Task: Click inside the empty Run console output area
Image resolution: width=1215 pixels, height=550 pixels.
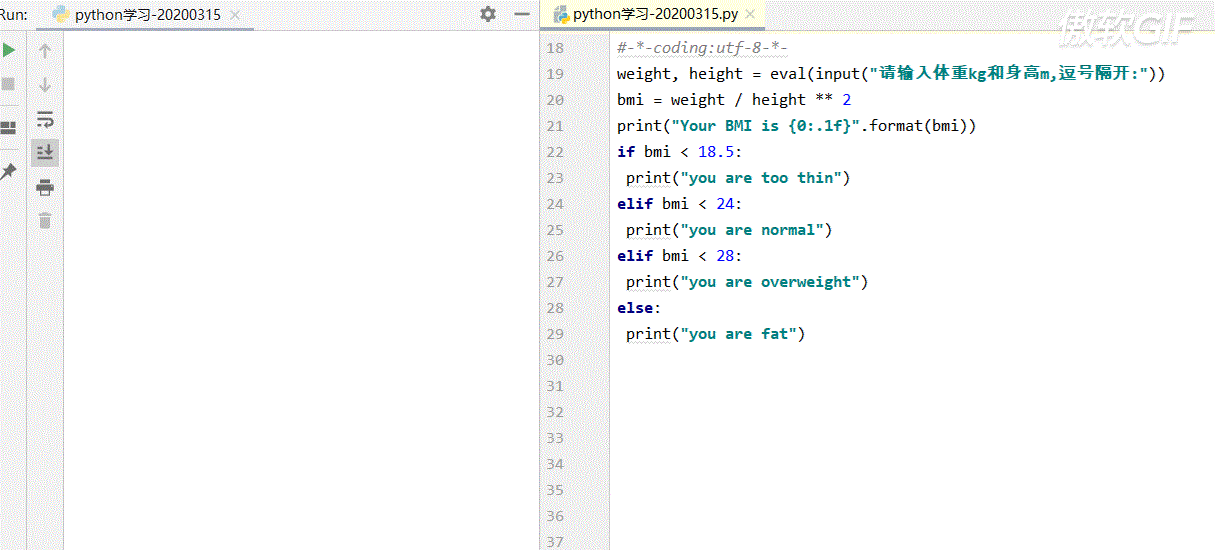Action: pyautogui.click(x=300, y=290)
